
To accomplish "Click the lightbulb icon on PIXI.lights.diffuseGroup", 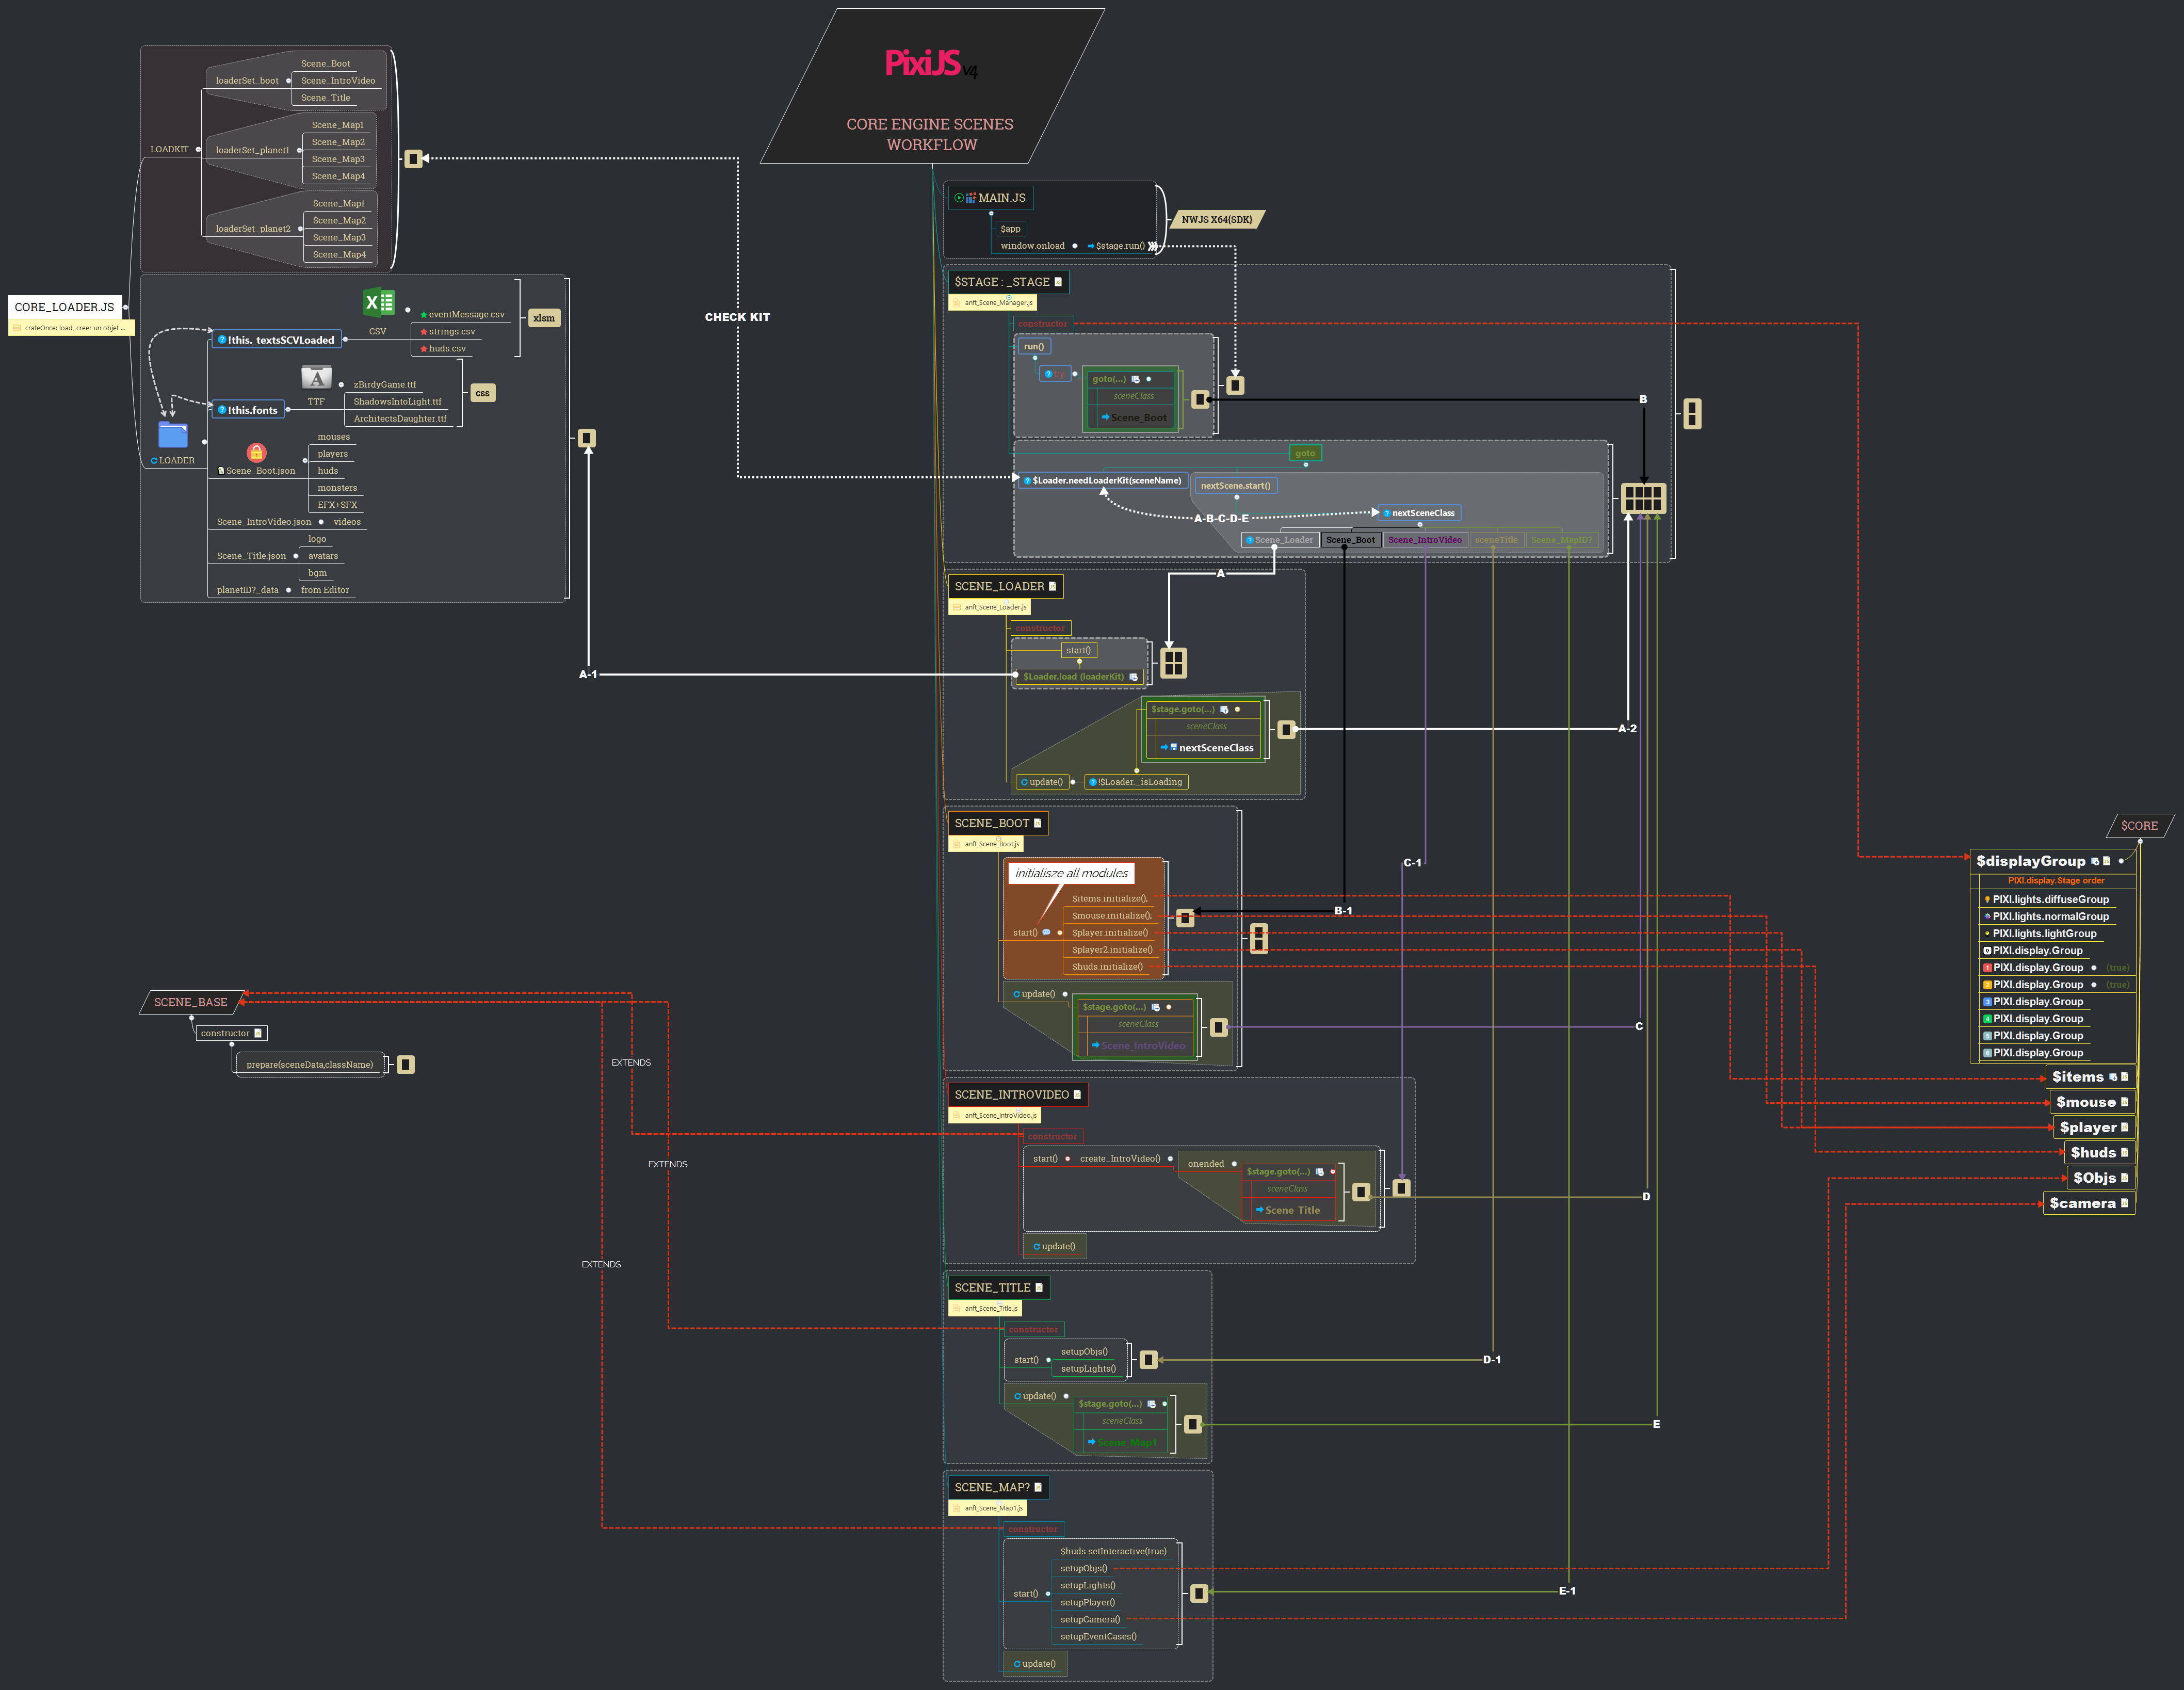I will 1987,899.
